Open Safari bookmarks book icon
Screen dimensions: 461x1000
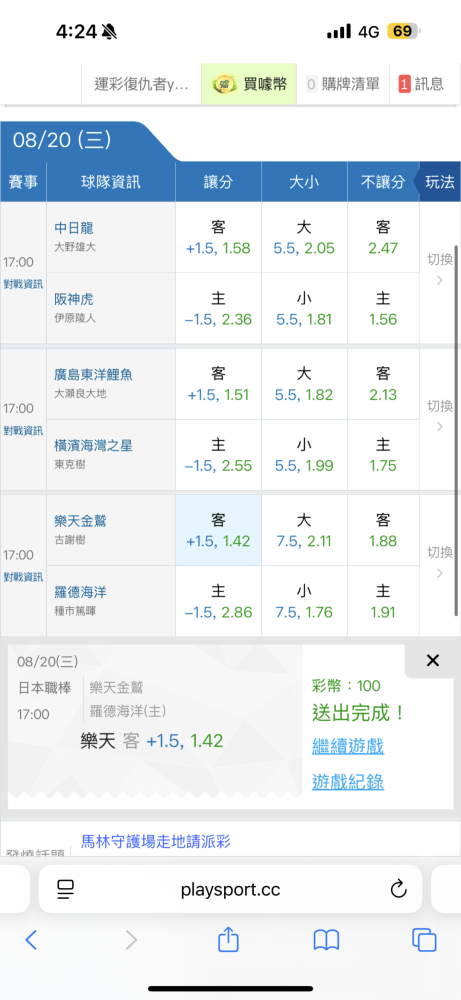tap(326, 939)
